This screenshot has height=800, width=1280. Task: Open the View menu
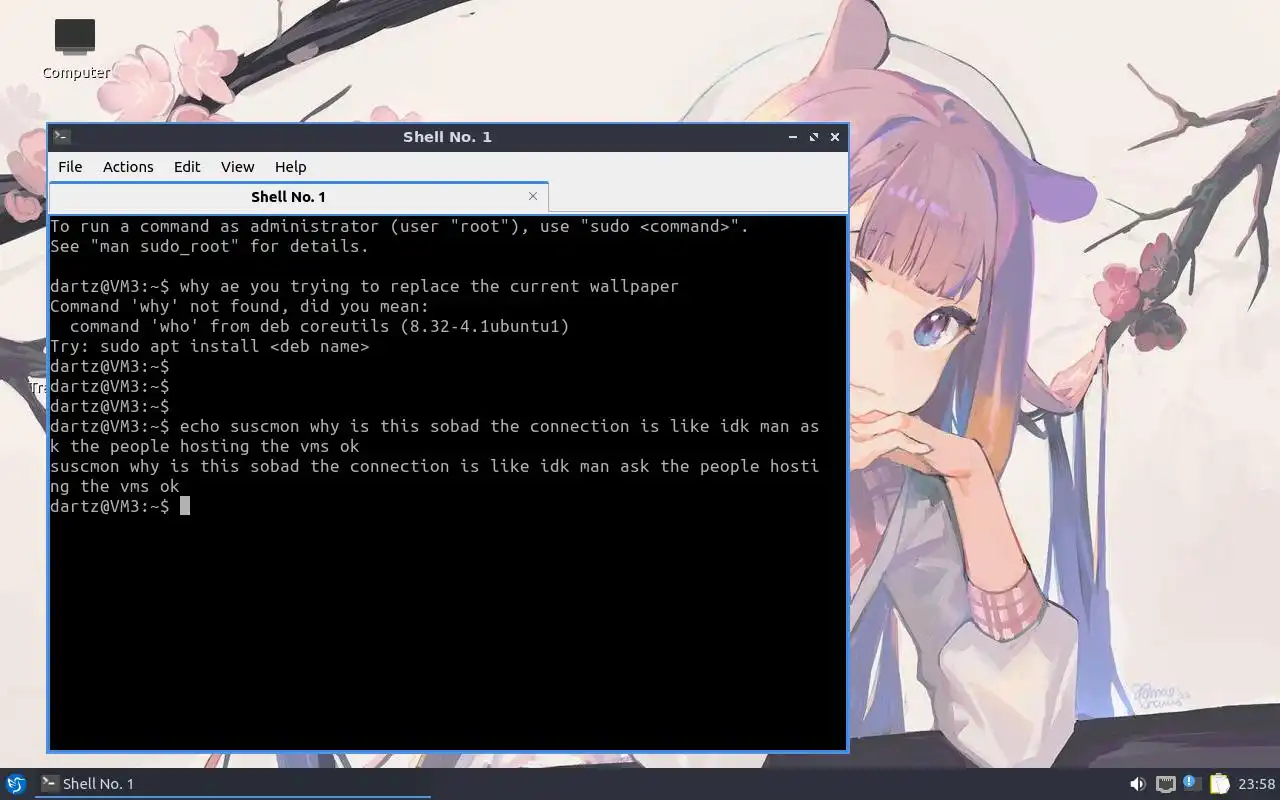coord(237,167)
